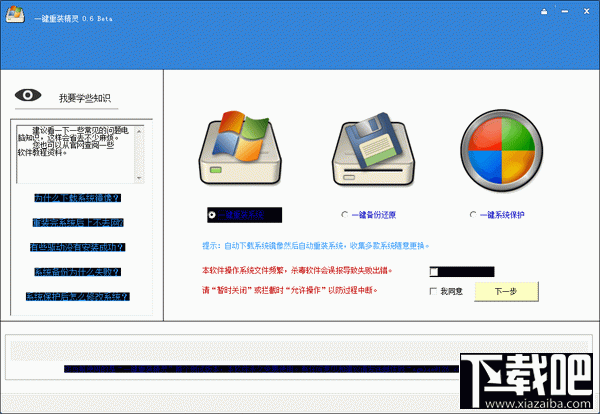Screen dimensions: 600x414
Task: Open the 重装完系统后上不去网? help link
Action: (x=78, y=223)
